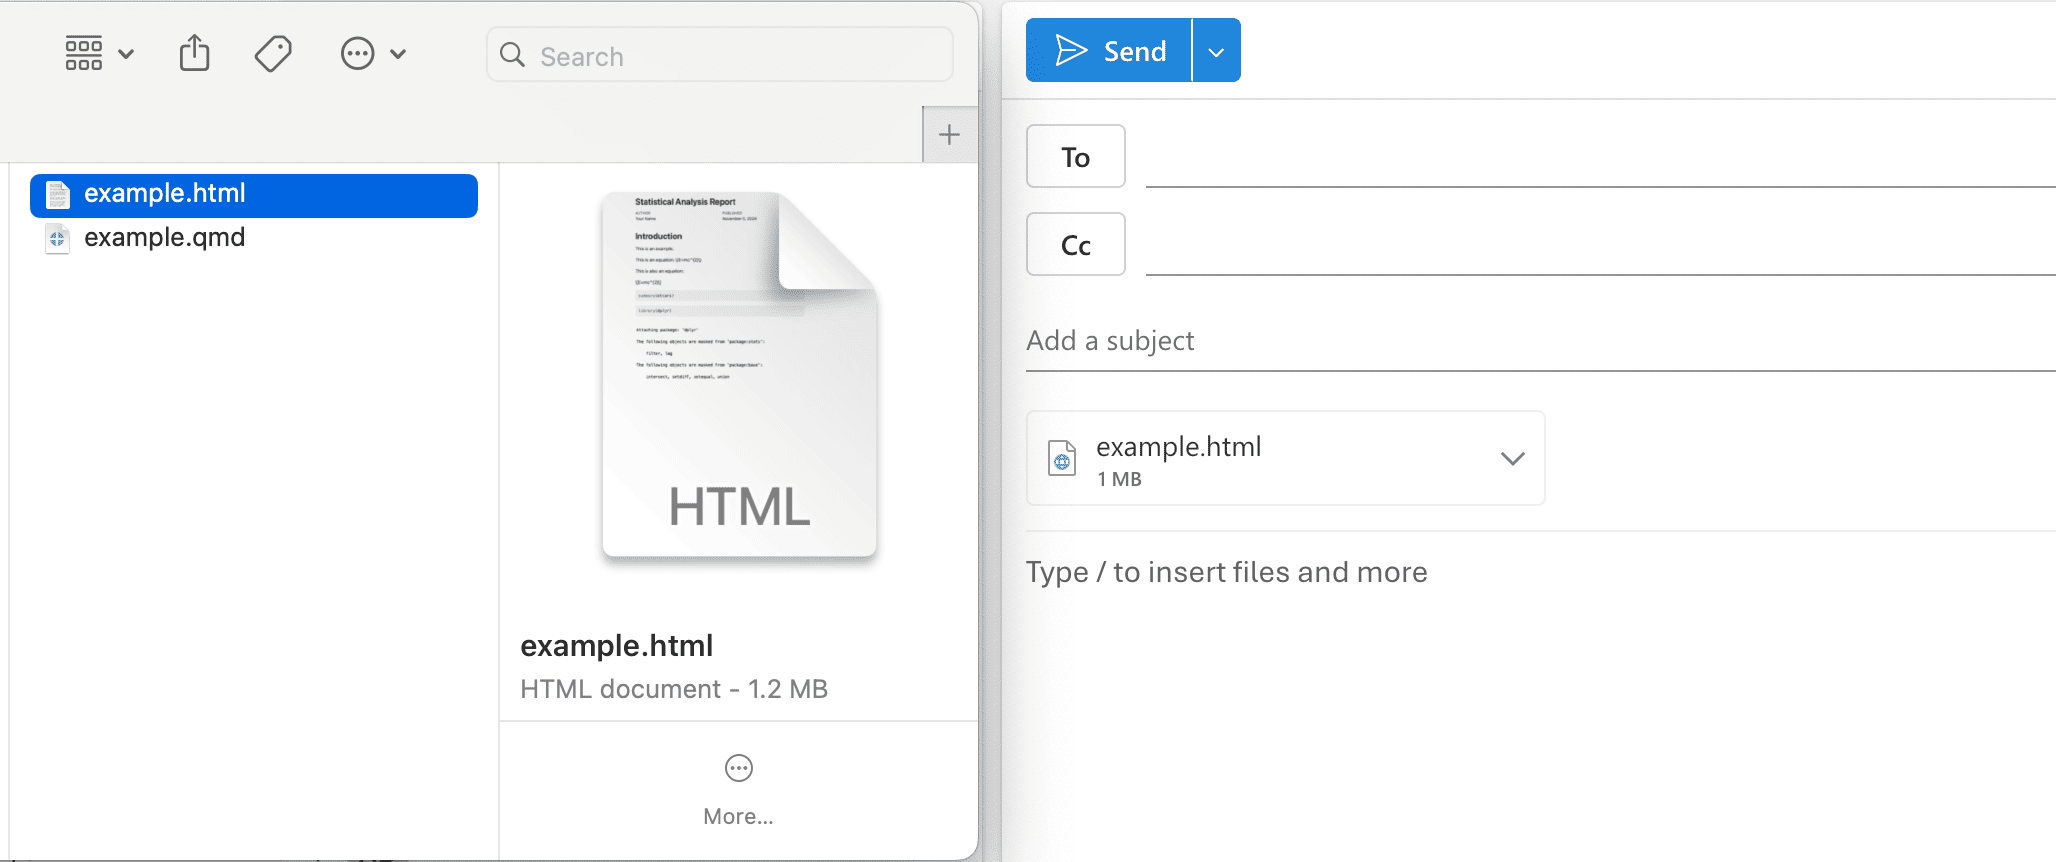Click the example.html attachment file icon
This screenshot has width=2056, height=862.
pyautogui.click(x=1062, y=458)
